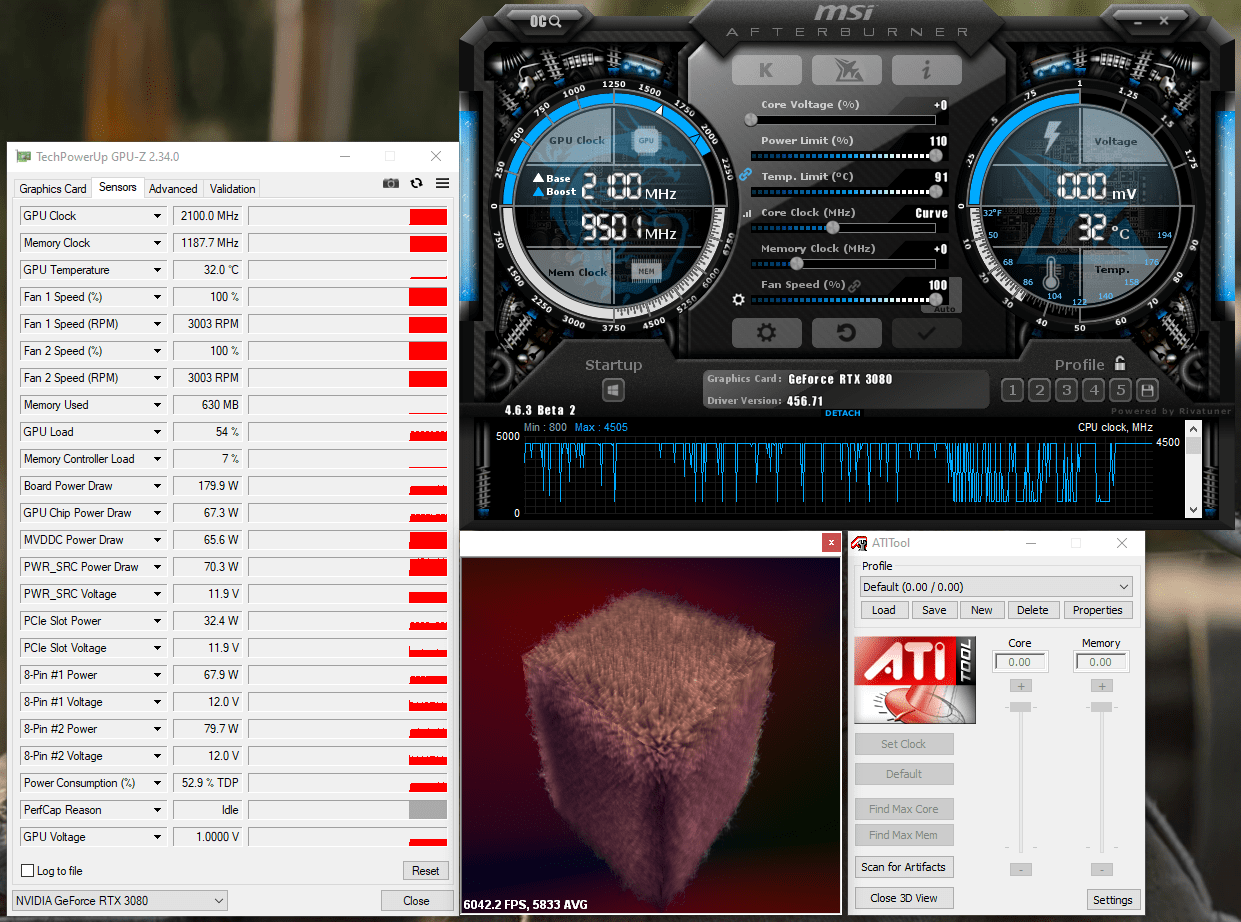
Task: Click the ATITool Core clock input field
Action: click(1020, 662)
